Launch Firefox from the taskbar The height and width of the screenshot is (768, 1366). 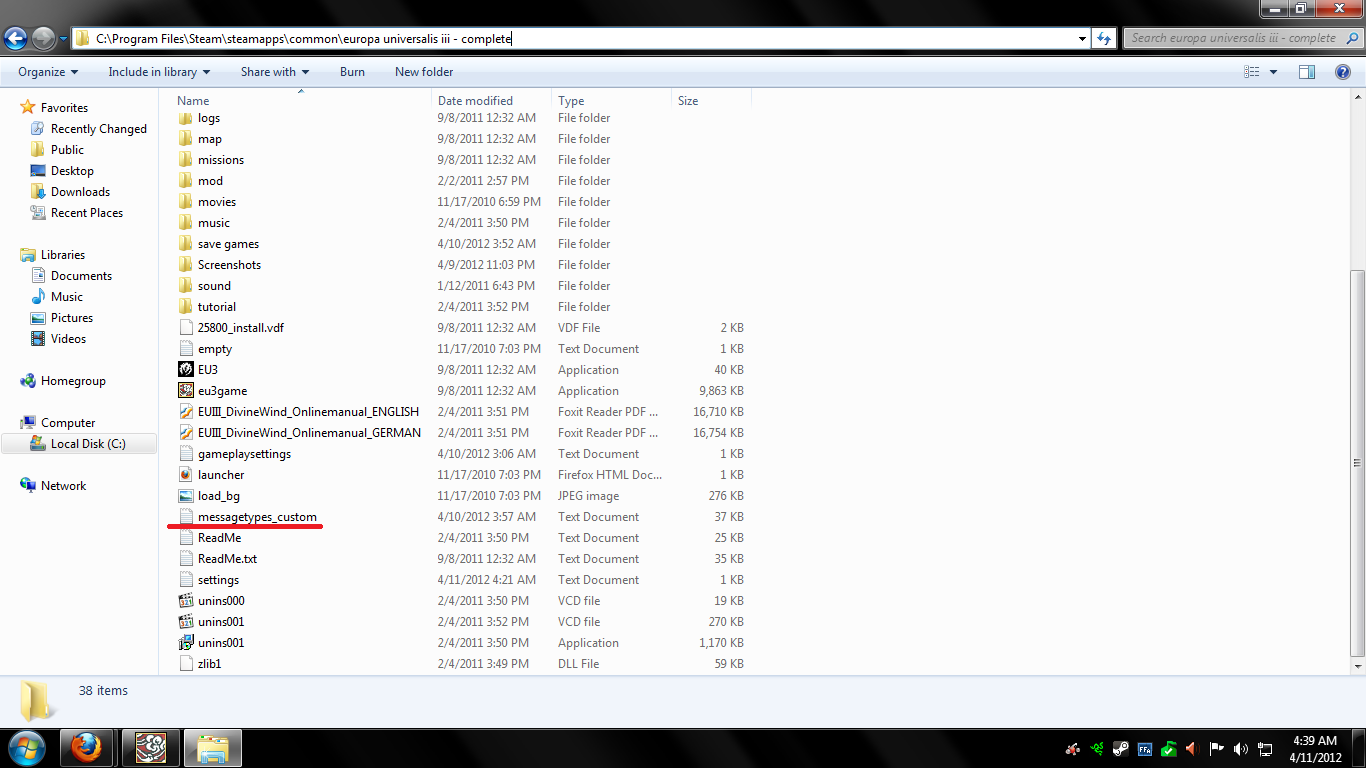pyautogui.click(x=86, y=748)
